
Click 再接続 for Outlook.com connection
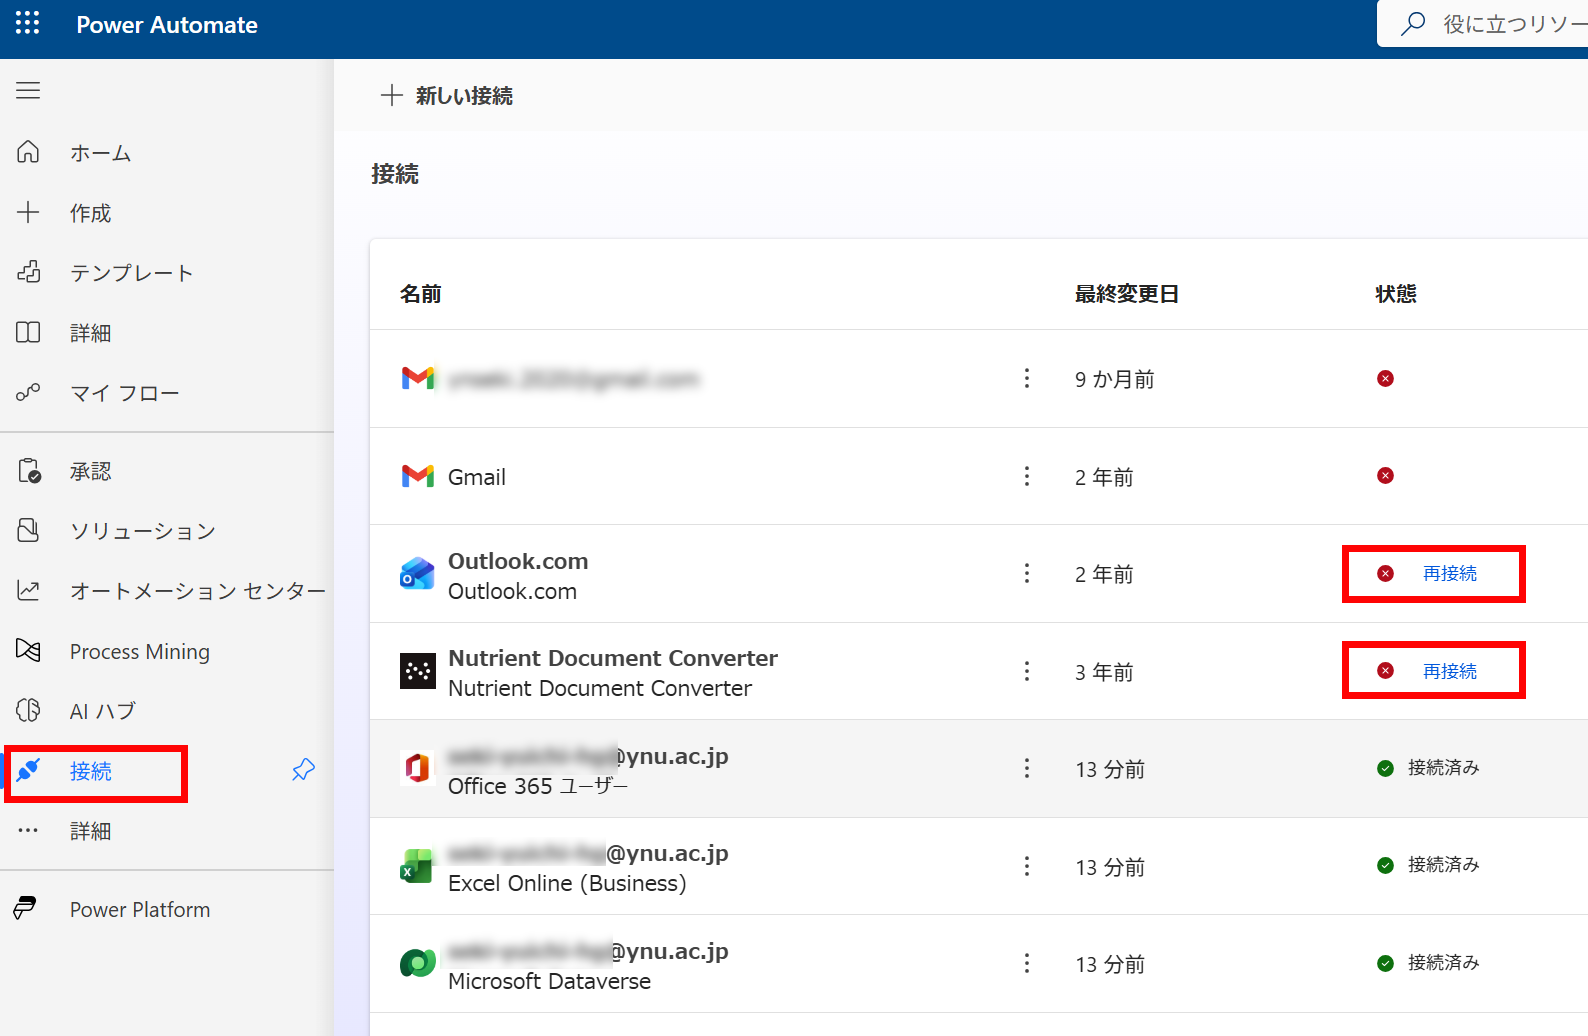1449,574
